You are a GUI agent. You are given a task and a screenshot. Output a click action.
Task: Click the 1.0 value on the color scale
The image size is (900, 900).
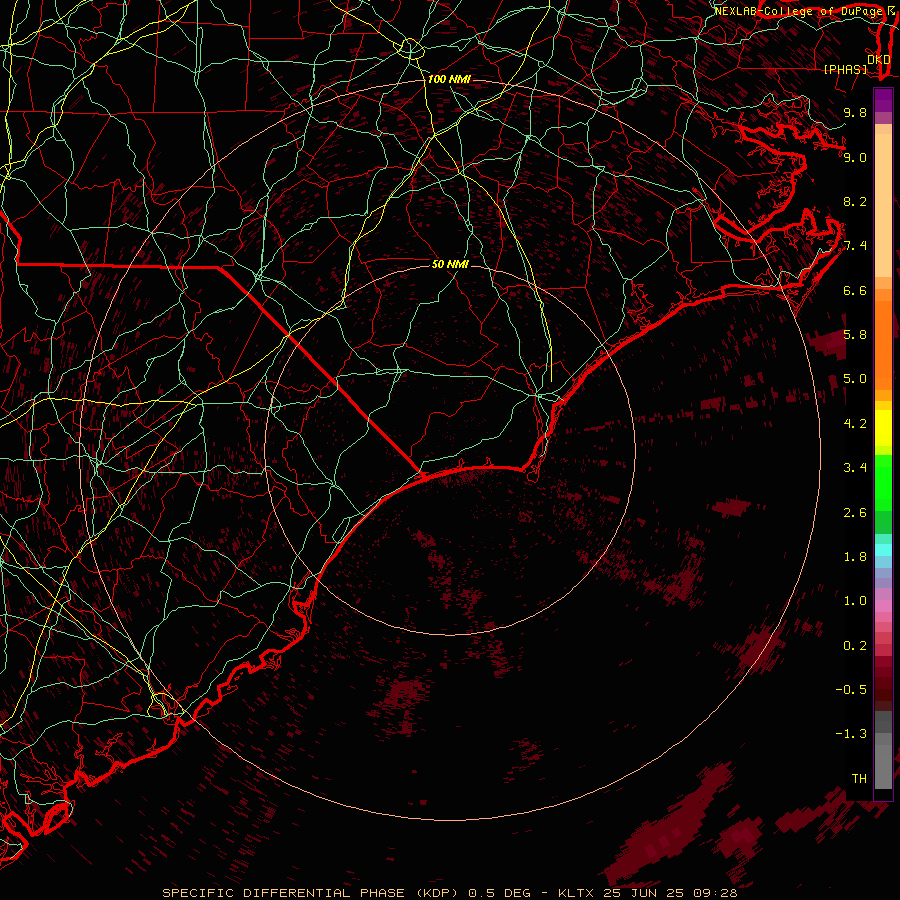pyautogui.click(x=855, y=601)
